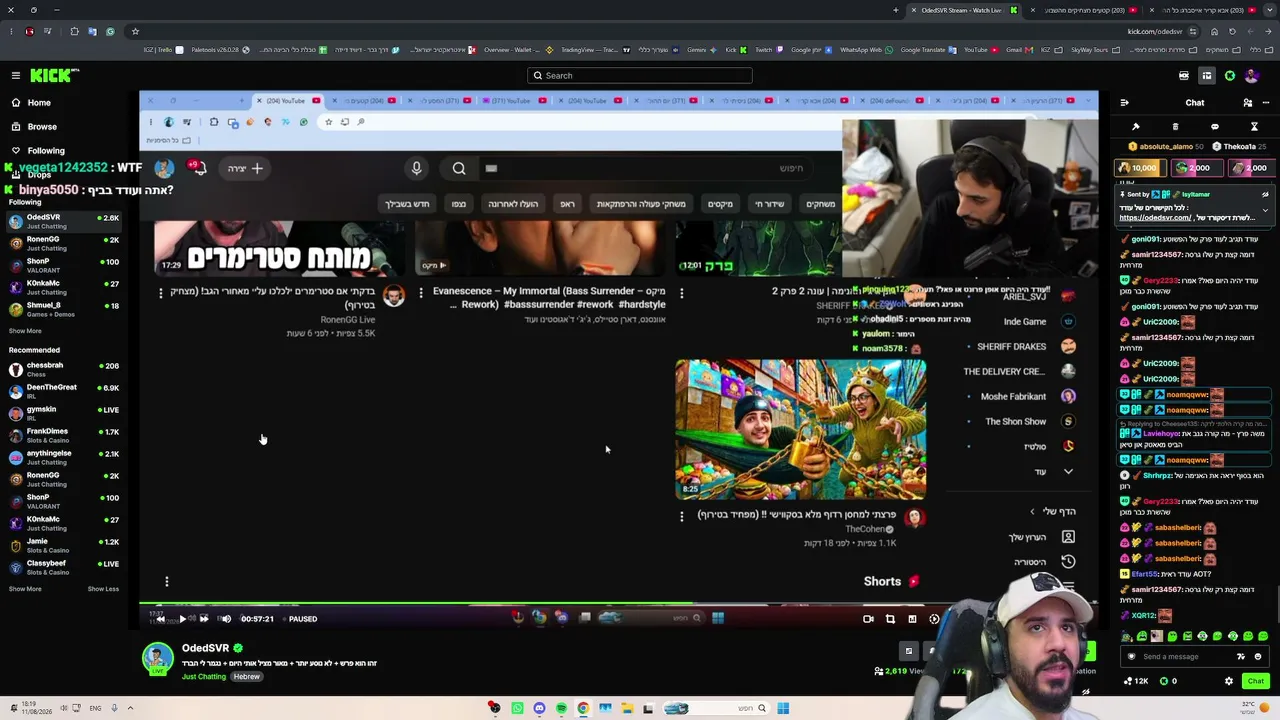This screenshot has height=720, width=1280.
Task: Open player settings gear icon
Action: 934,619
